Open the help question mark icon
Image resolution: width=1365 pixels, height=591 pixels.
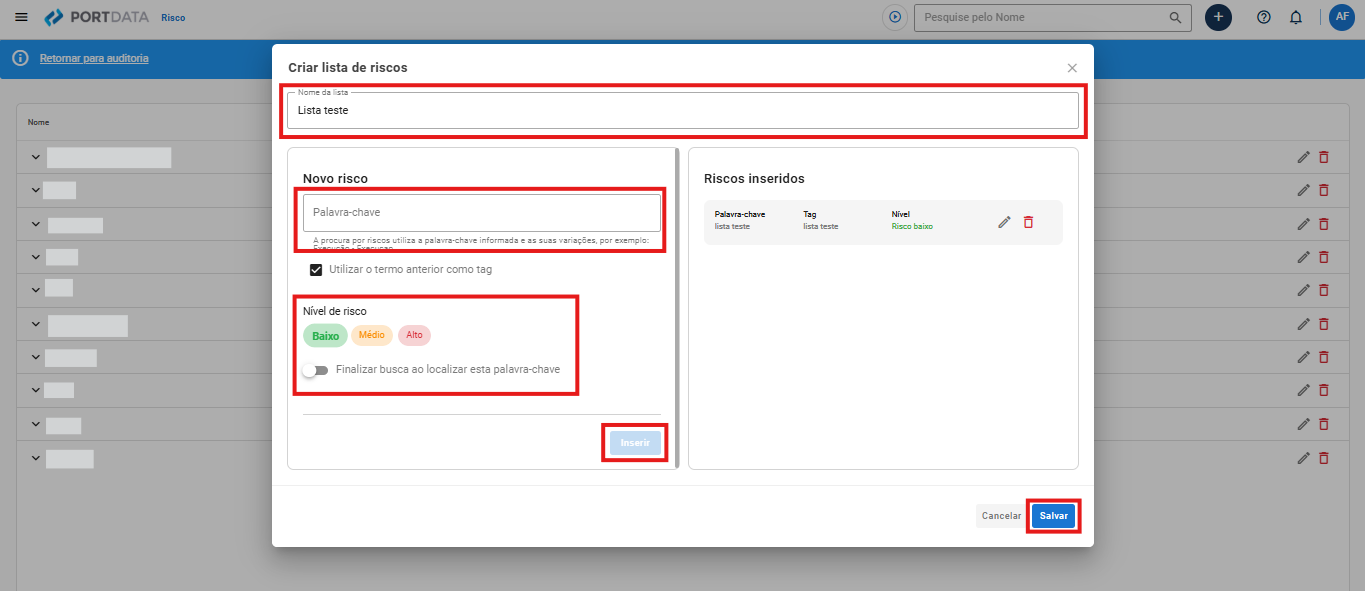point(1264,17)
